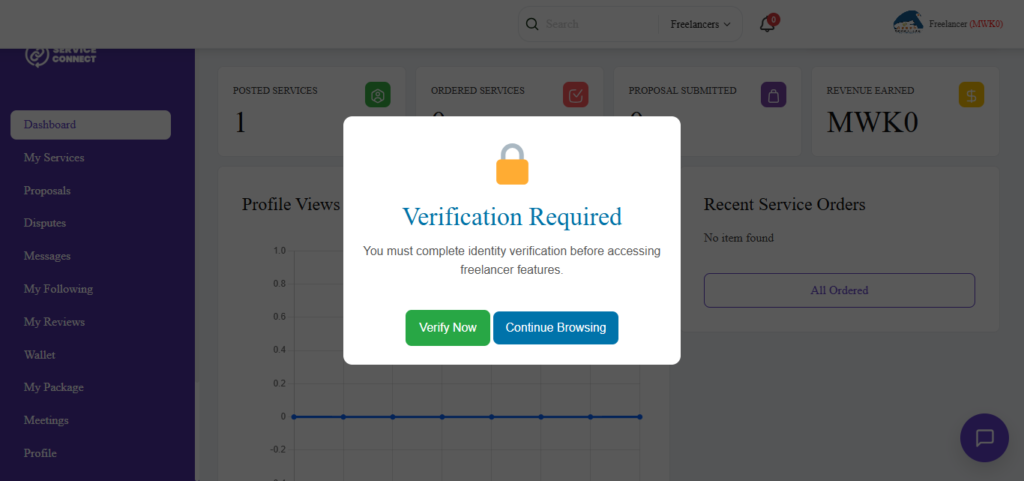
Task: Click the search magnifier icon
Action: (x=532, y=24)
